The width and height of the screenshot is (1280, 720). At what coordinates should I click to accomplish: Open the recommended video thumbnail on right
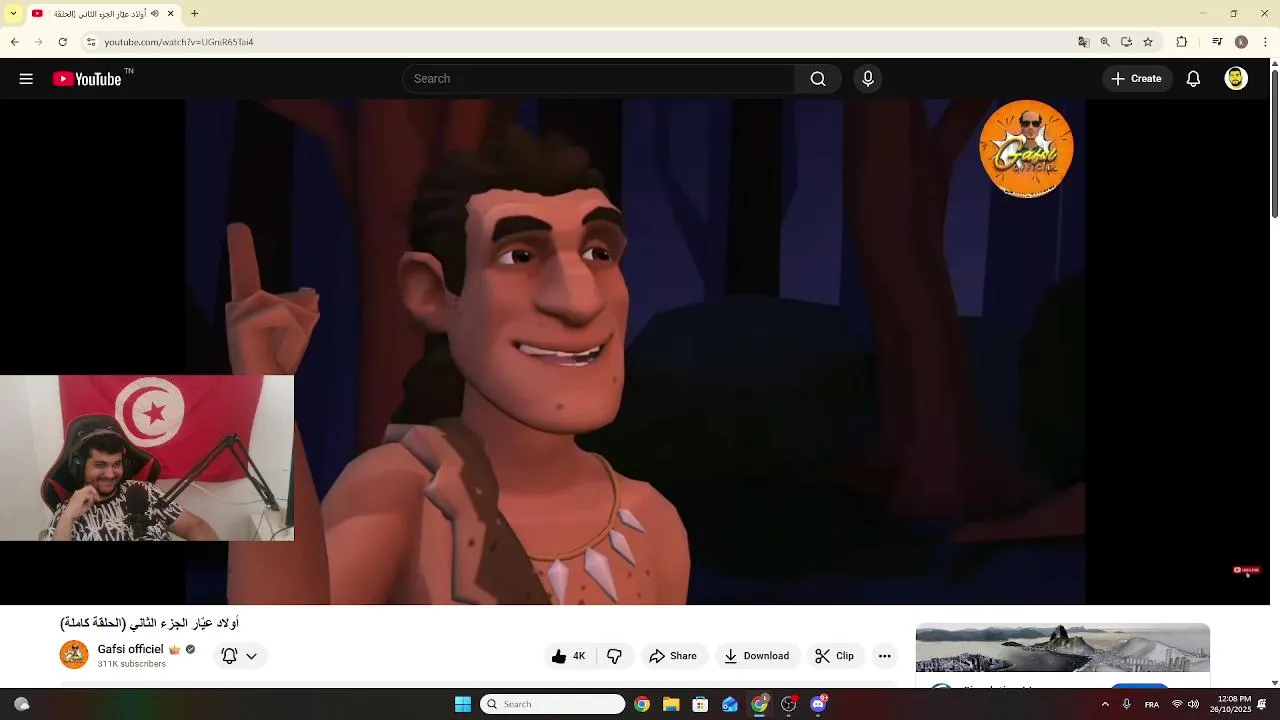(1063, 648)
